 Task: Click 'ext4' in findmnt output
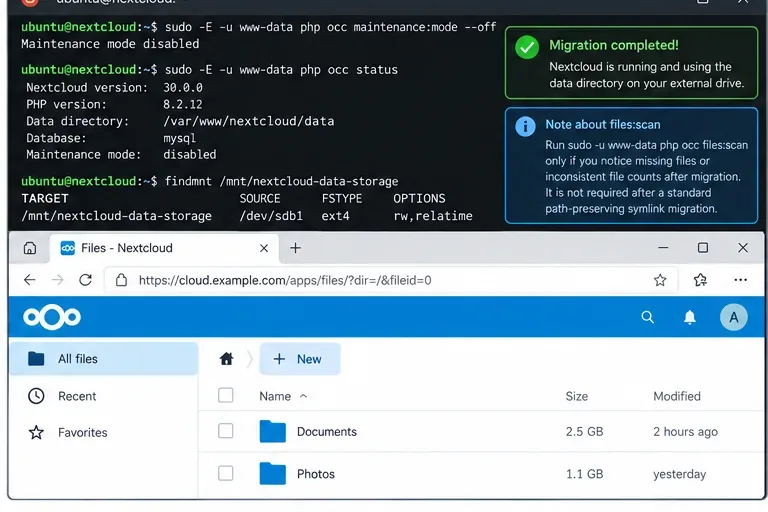(336, 216)
